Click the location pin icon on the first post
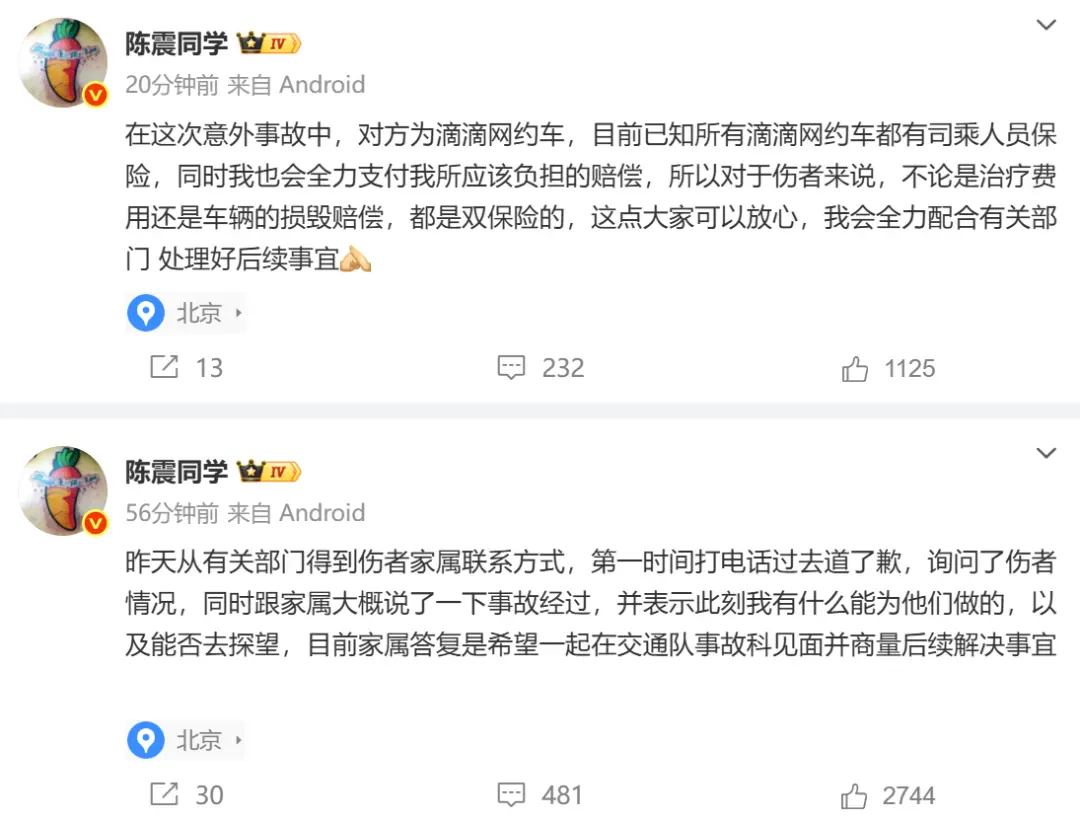Viewport: 1080px width, 820px height. 146,314
